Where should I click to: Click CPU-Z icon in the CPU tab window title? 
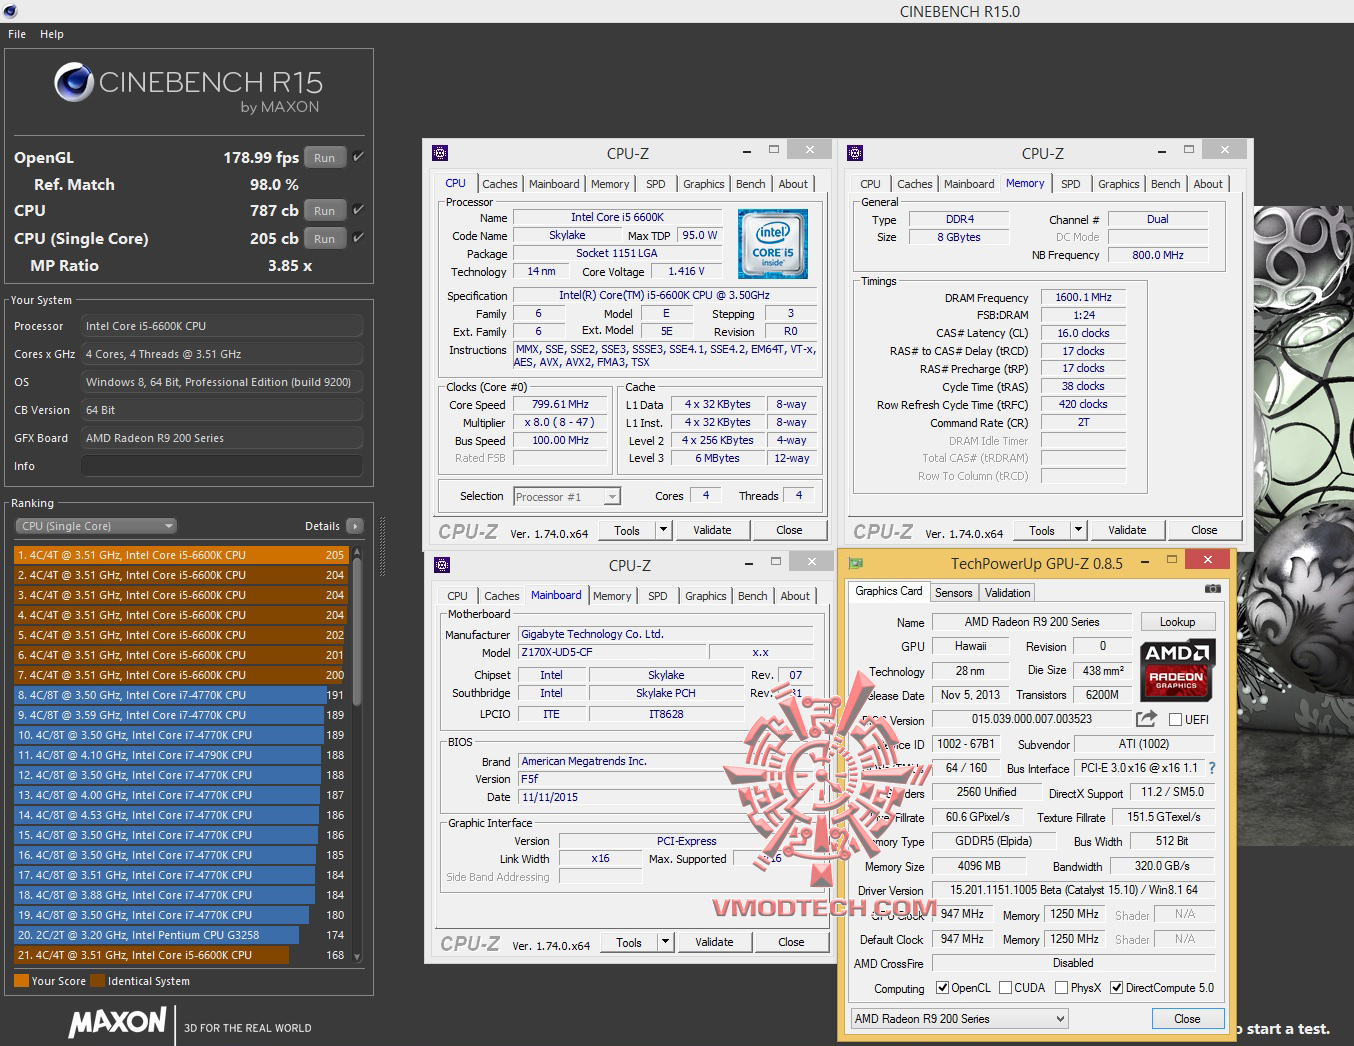440,153
